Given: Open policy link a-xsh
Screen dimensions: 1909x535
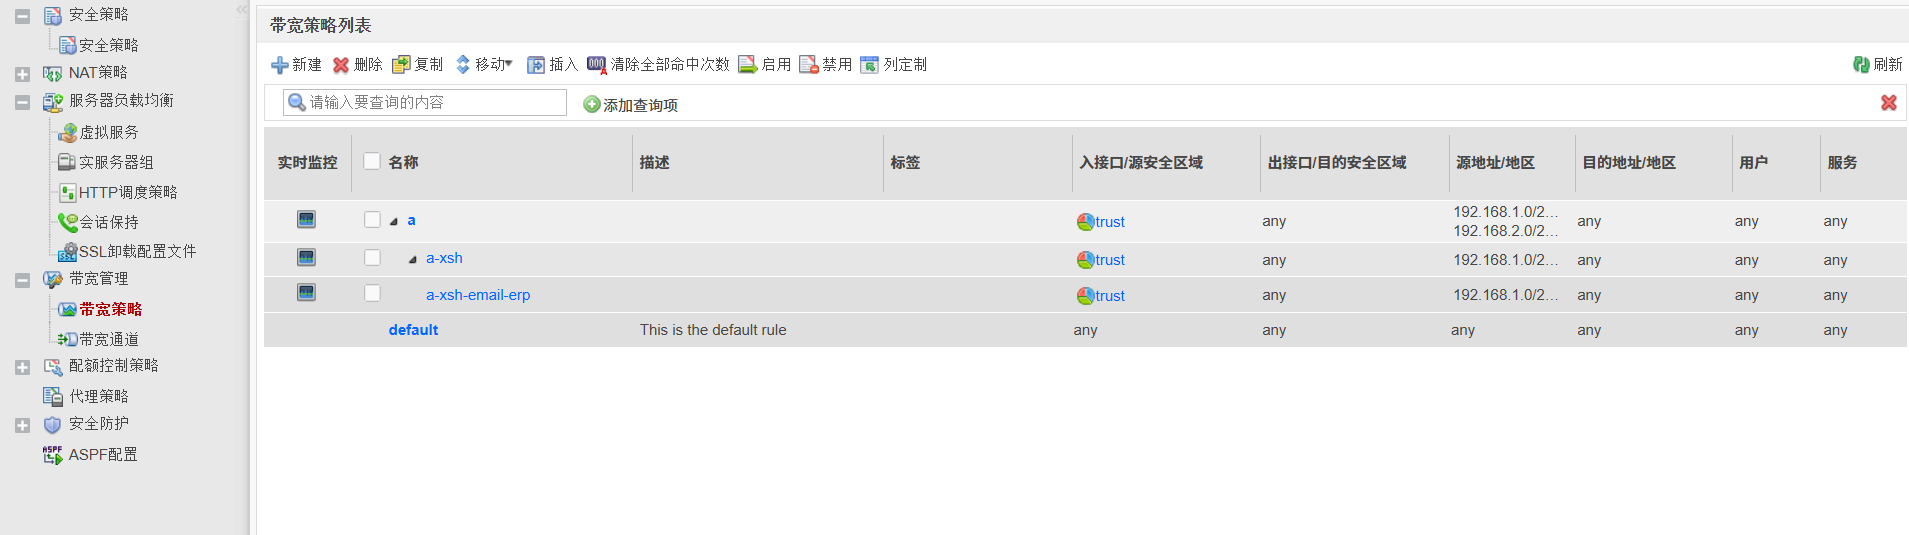Looking at the screenshot, I should (x=444, y=258).
